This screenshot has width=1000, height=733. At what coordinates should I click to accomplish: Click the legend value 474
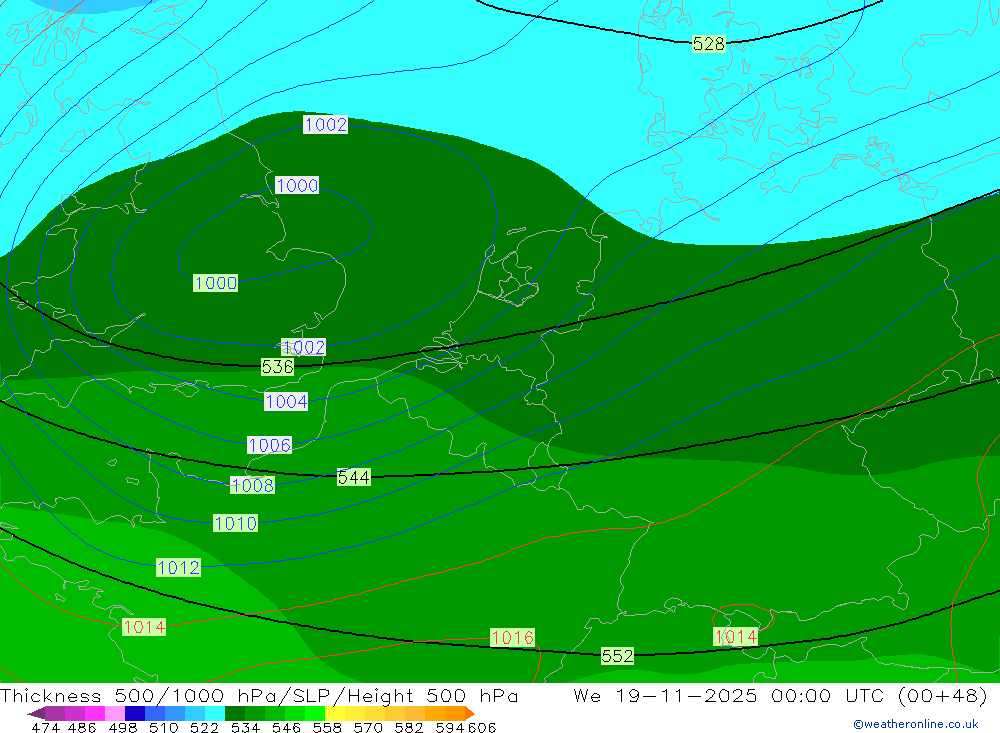[45, 727]
